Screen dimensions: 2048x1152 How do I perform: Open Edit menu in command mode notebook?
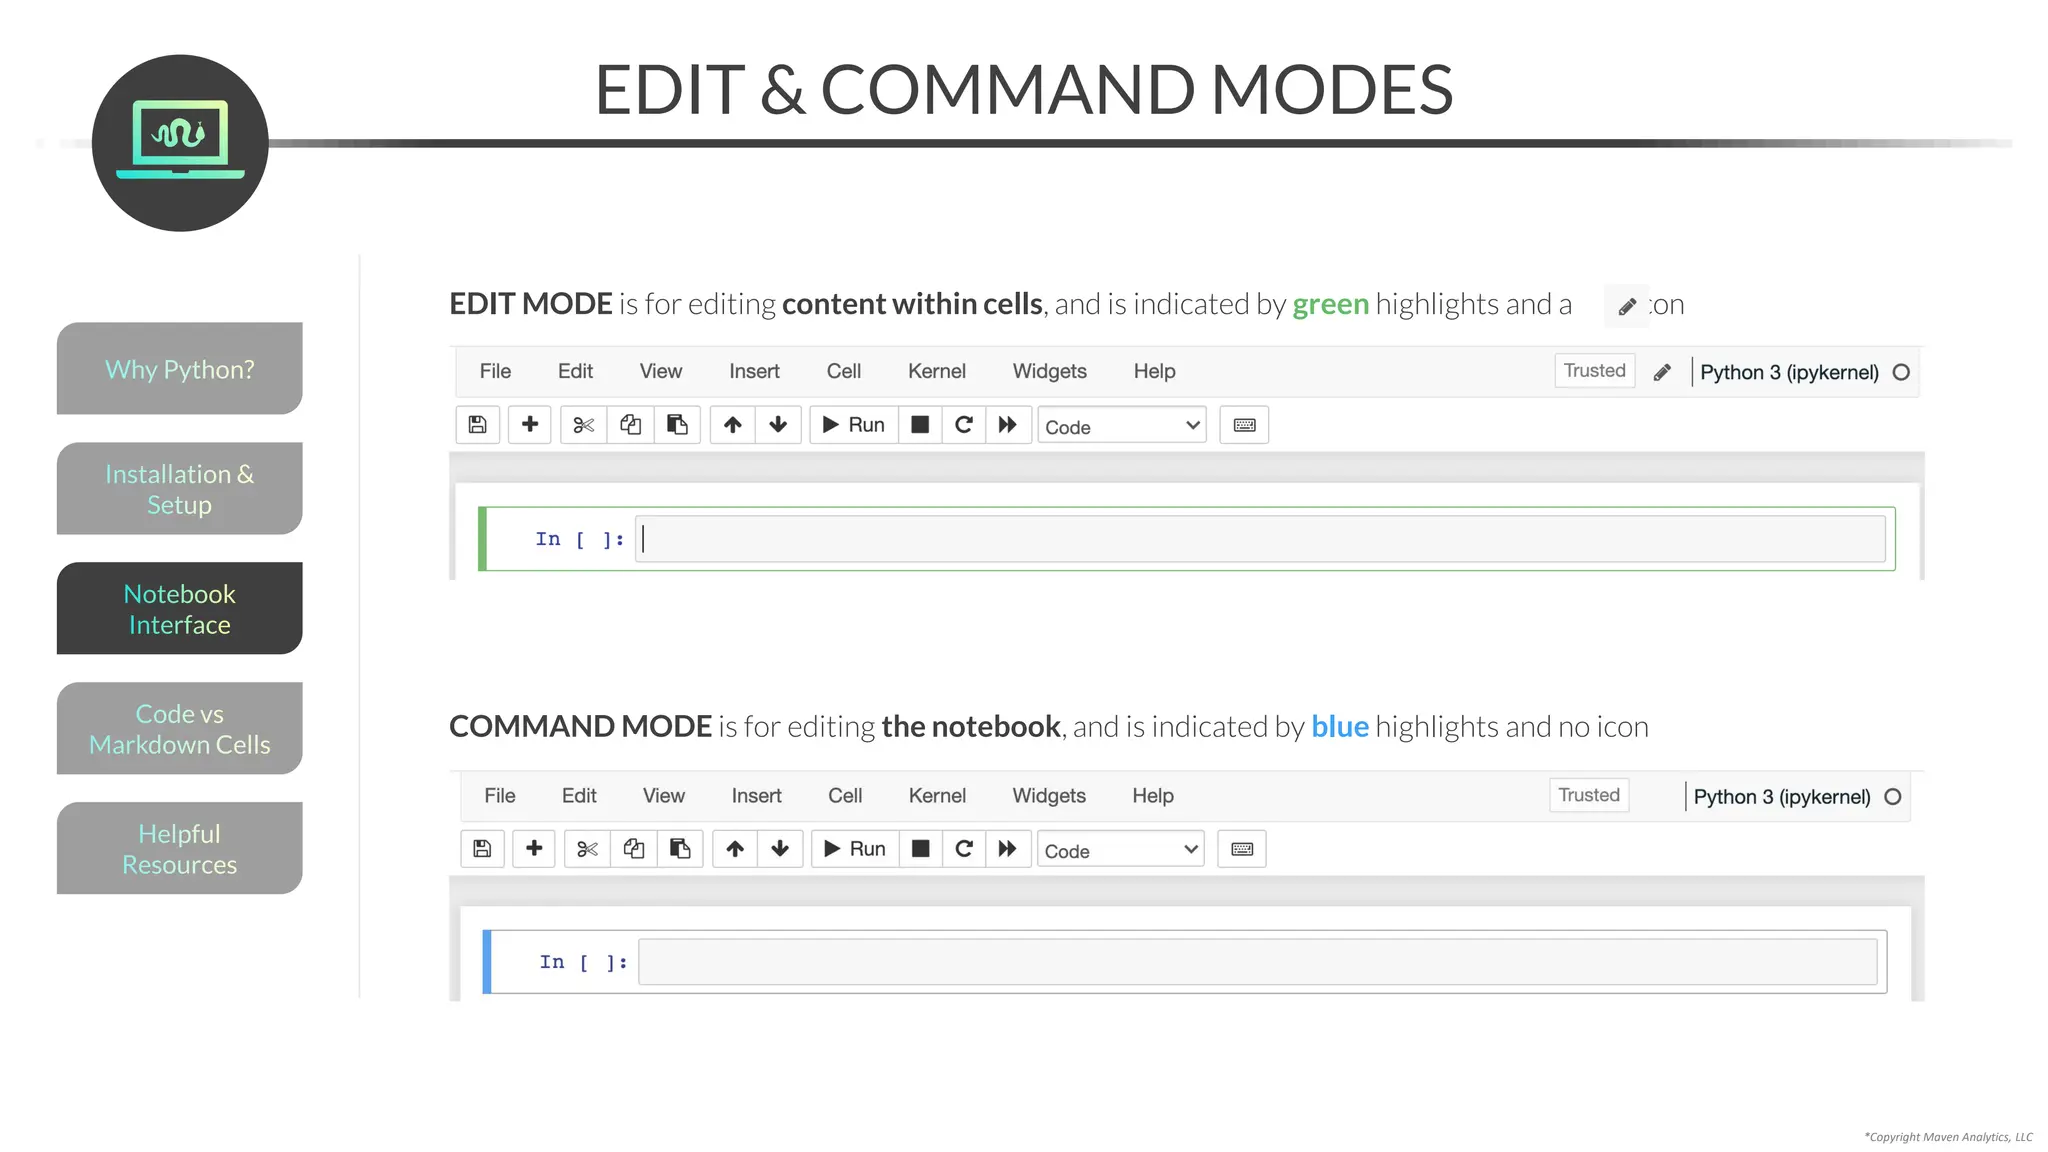pos(579,796)
